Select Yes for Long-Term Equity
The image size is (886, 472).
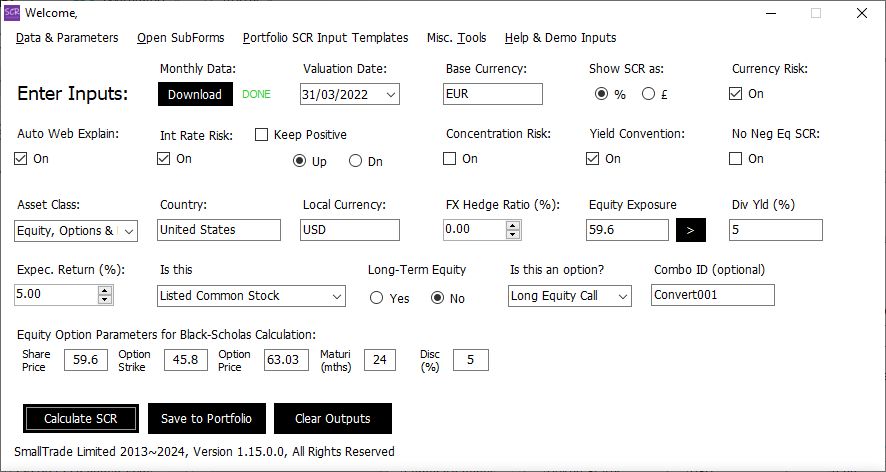377,298
